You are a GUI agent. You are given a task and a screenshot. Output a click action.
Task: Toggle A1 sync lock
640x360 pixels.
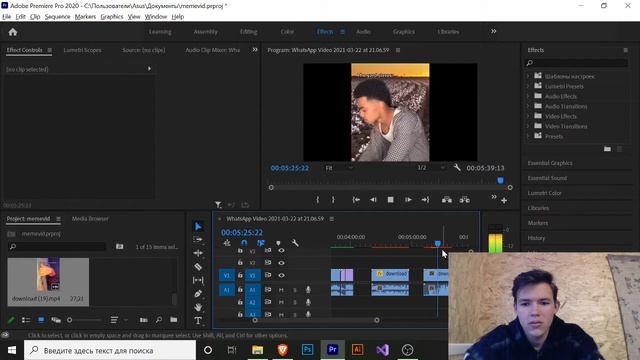point(268,290)
